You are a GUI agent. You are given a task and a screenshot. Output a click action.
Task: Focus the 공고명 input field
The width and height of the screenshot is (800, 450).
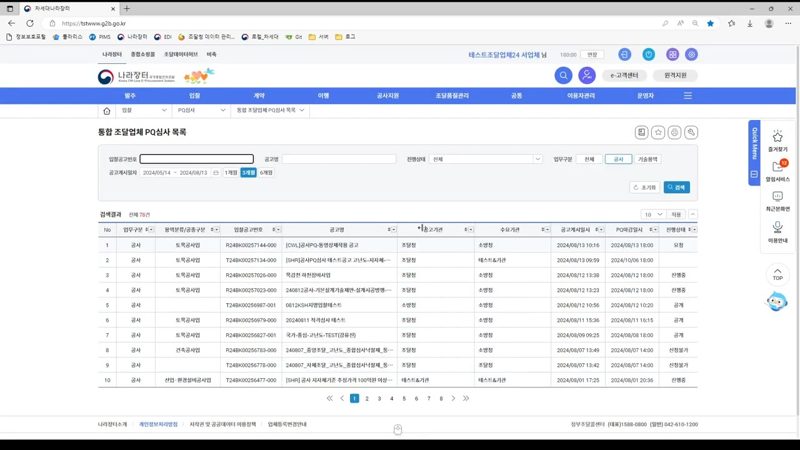[339, 159]
